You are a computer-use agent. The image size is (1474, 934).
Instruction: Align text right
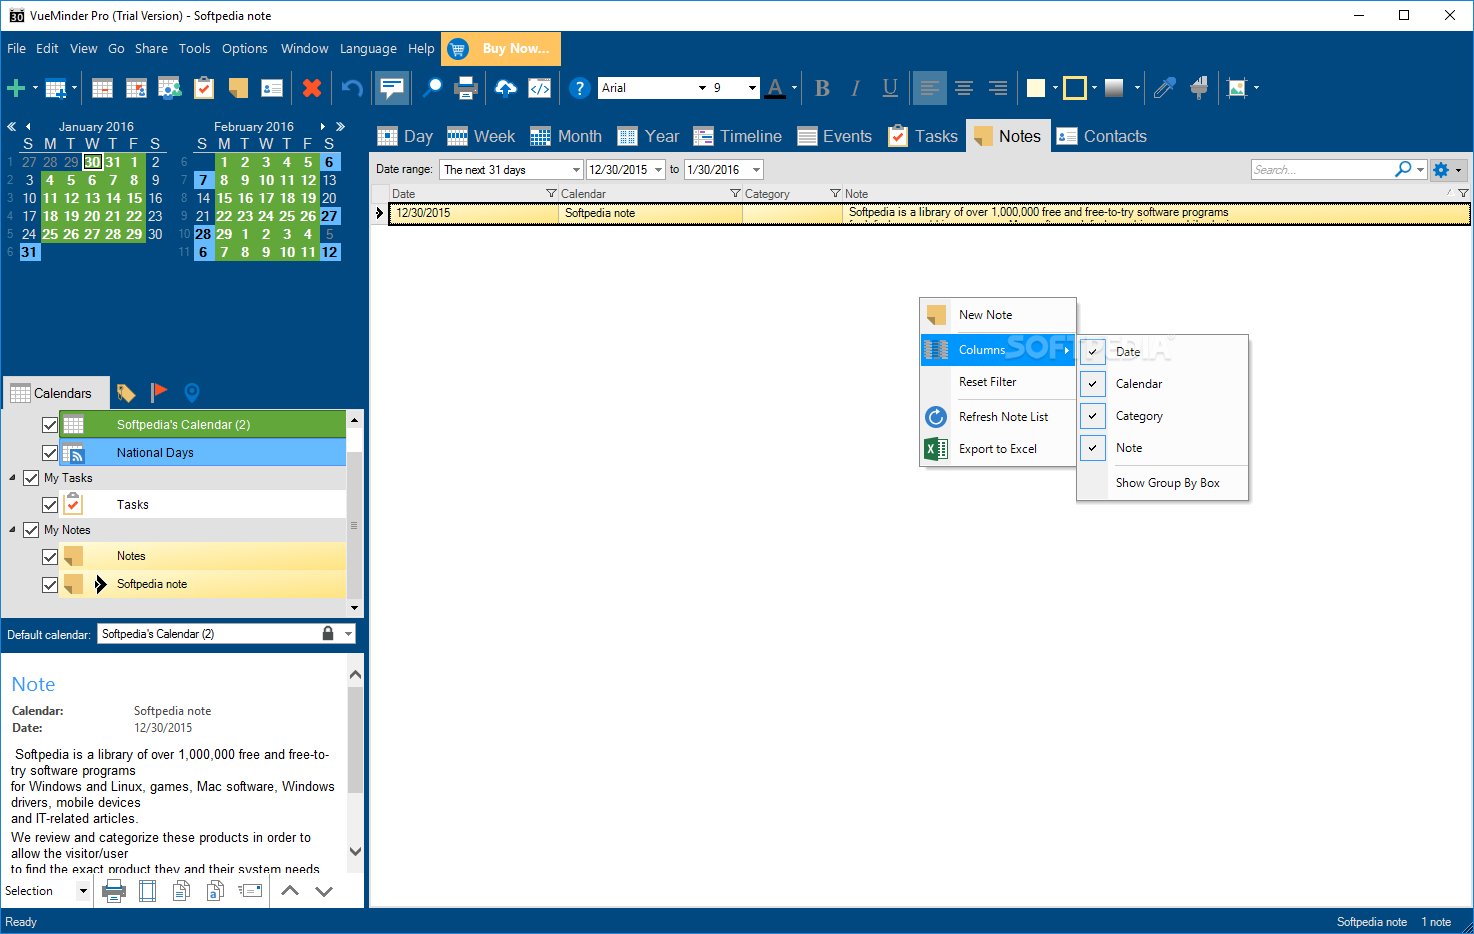click(998, 88)
